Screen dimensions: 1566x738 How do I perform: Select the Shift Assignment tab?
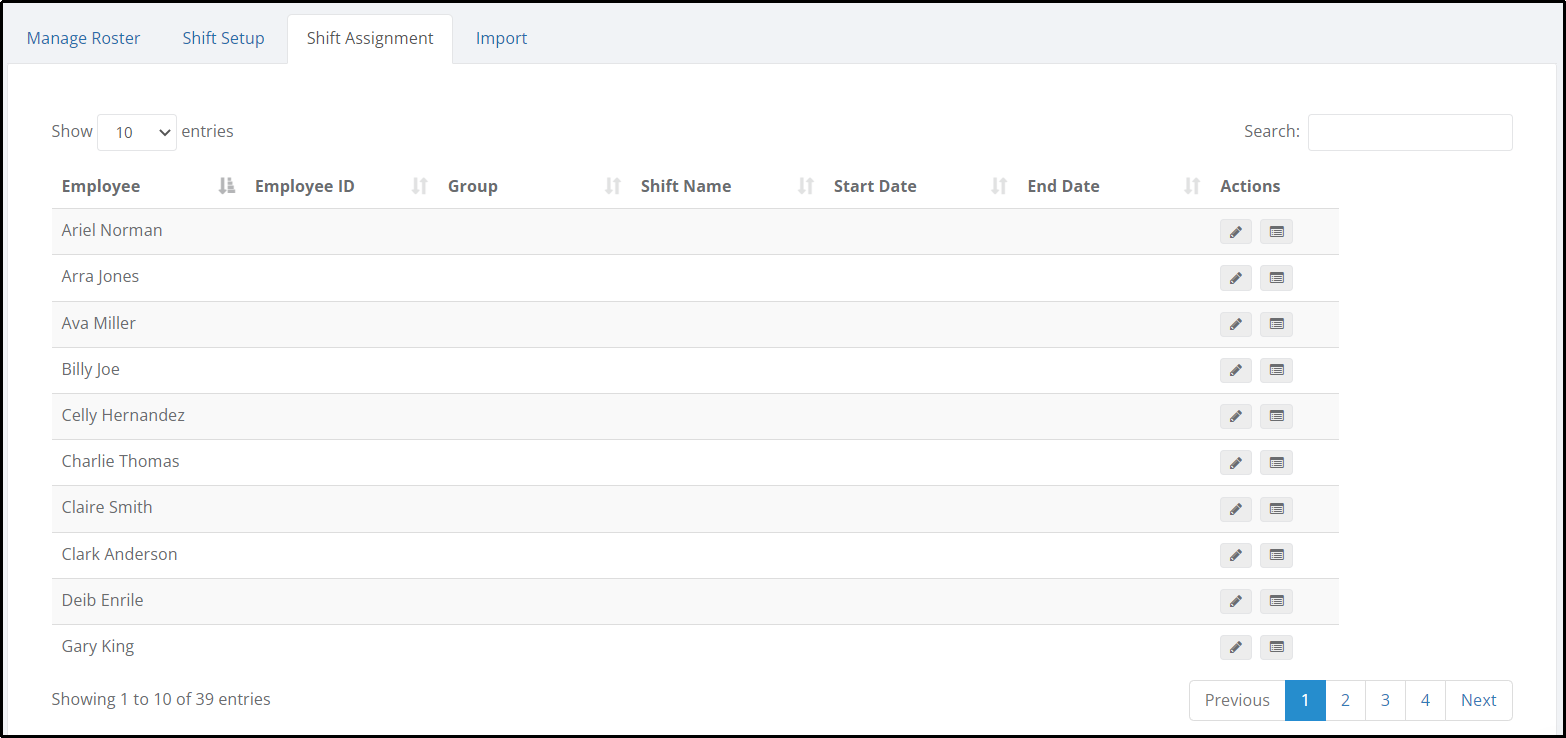click(x=370, y=38)
